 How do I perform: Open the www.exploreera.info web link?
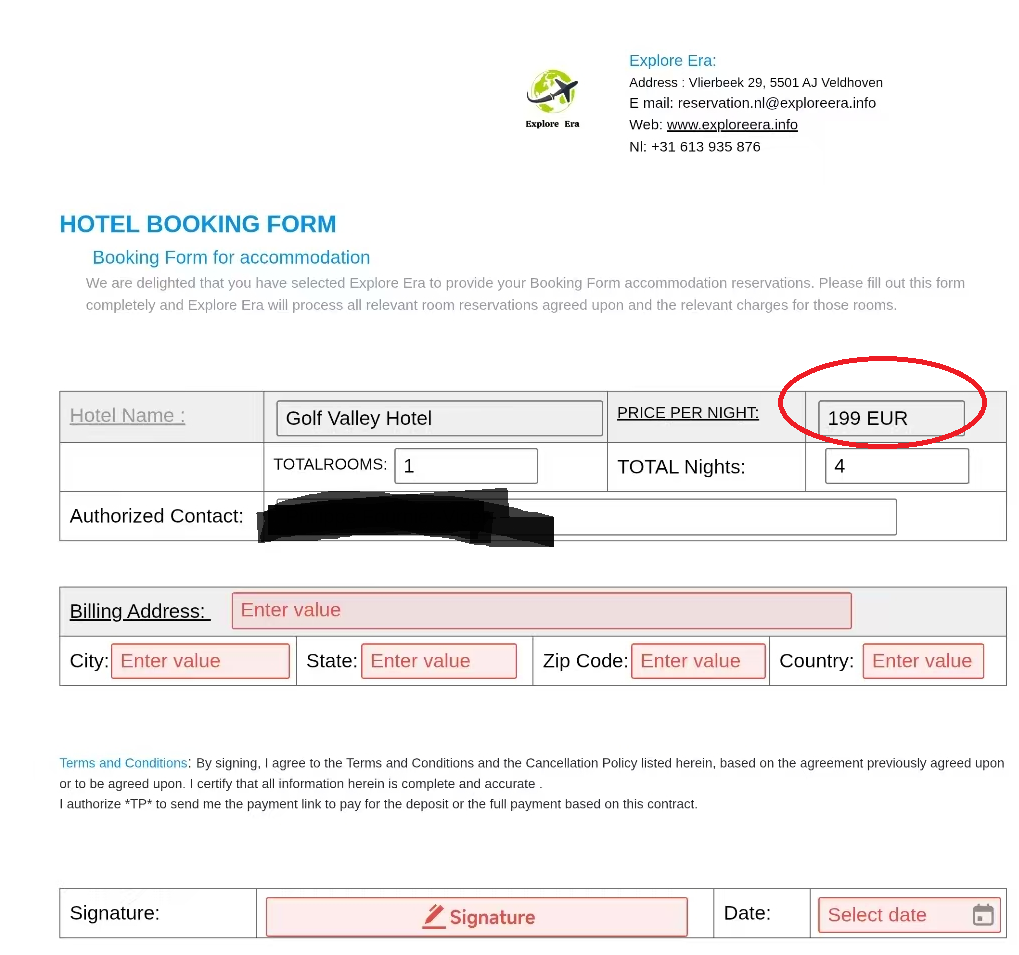732,125
